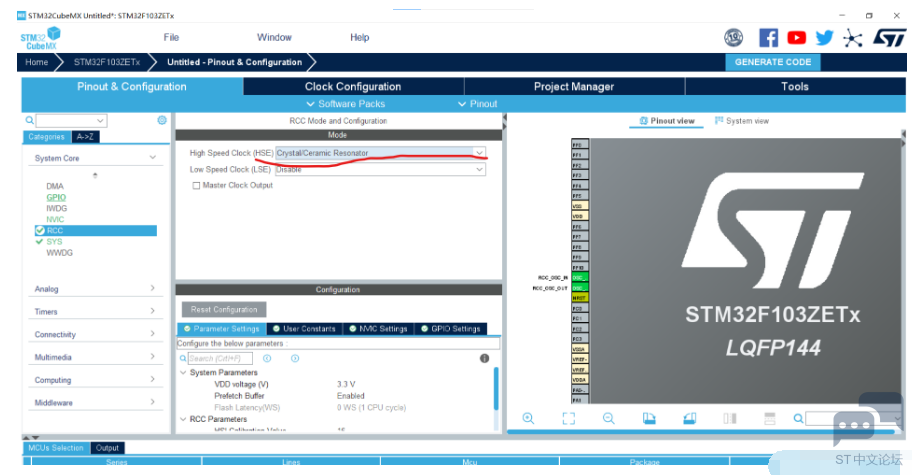The width and height of the screenshot is (912, 475).
Task: Switch to the A->Z list tab
Action: 86,137
